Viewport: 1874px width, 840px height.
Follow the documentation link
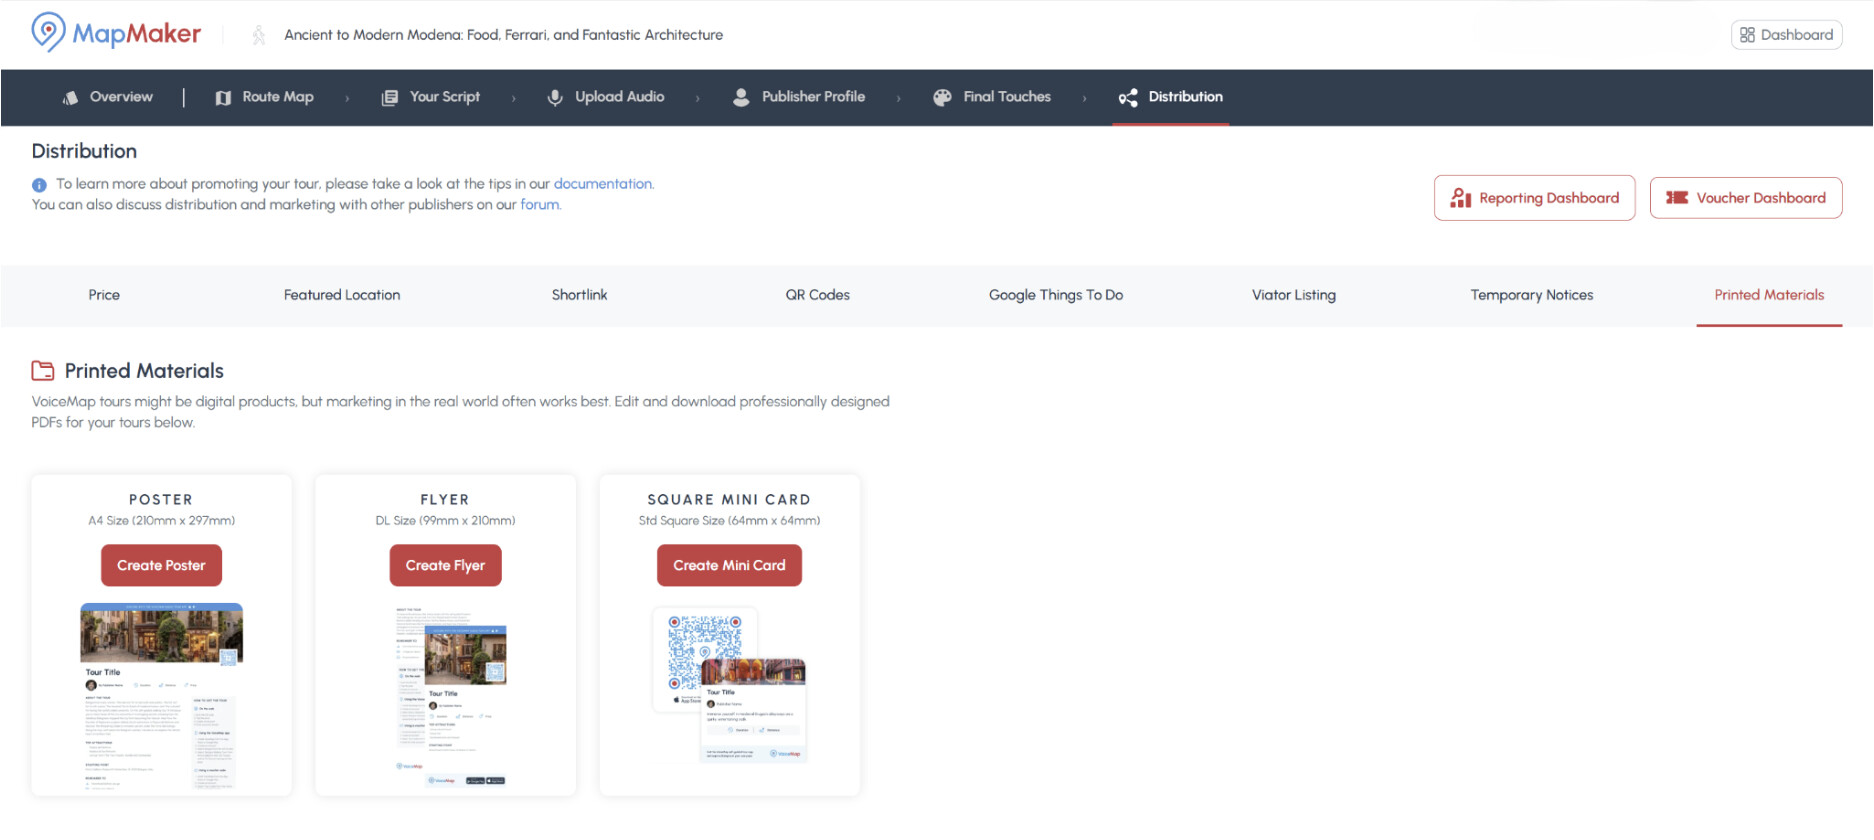pos(603,184)
